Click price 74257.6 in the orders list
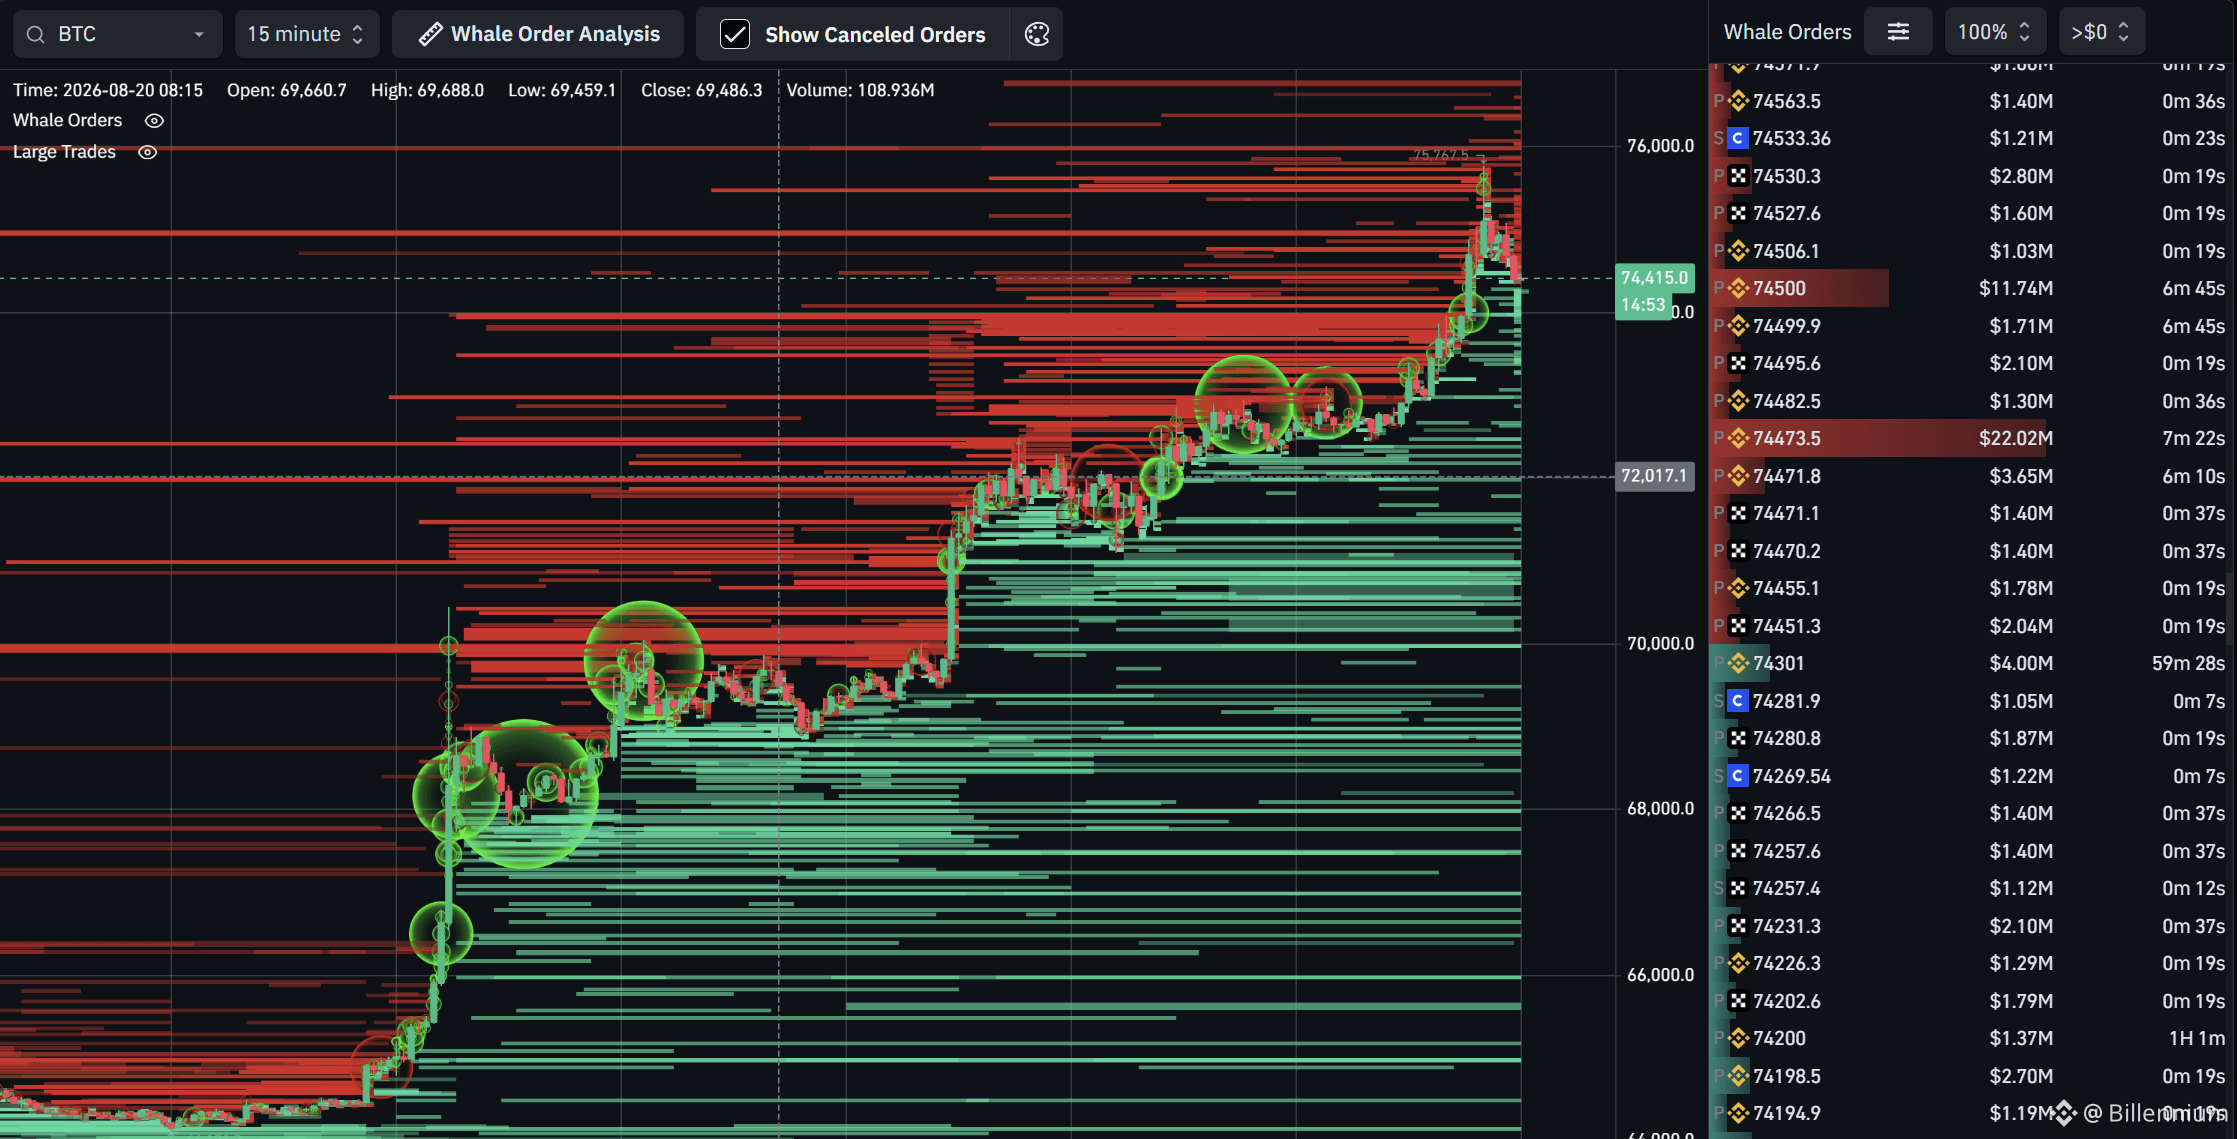Screen dimensions: 2237x1139 point(1786,851)
